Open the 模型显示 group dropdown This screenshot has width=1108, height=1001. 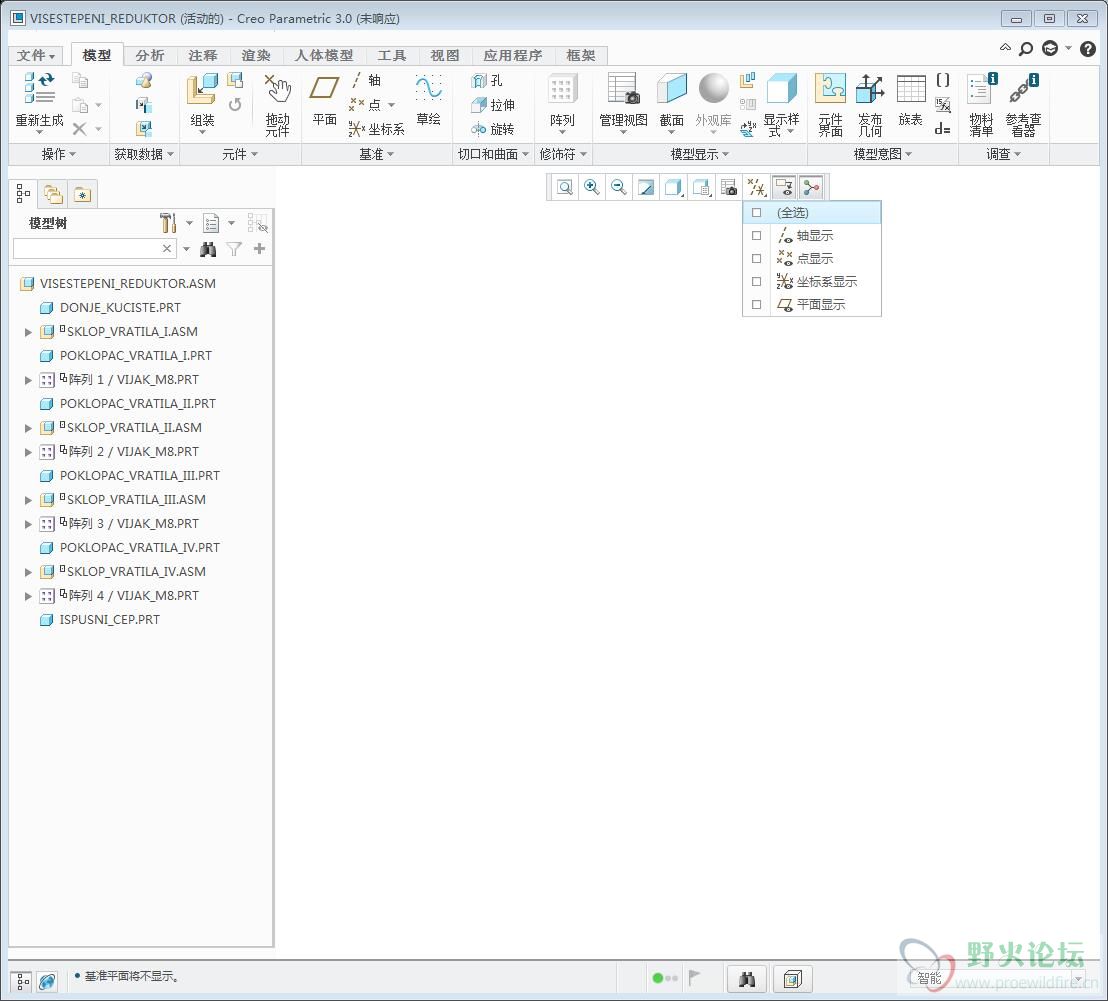coord(700,154)
